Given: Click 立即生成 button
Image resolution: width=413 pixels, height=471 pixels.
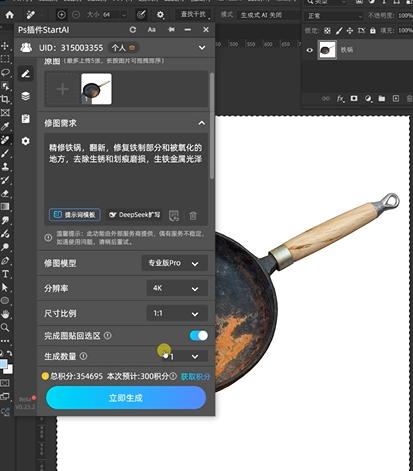Looking at the screenshot, I should coord(126,398).
